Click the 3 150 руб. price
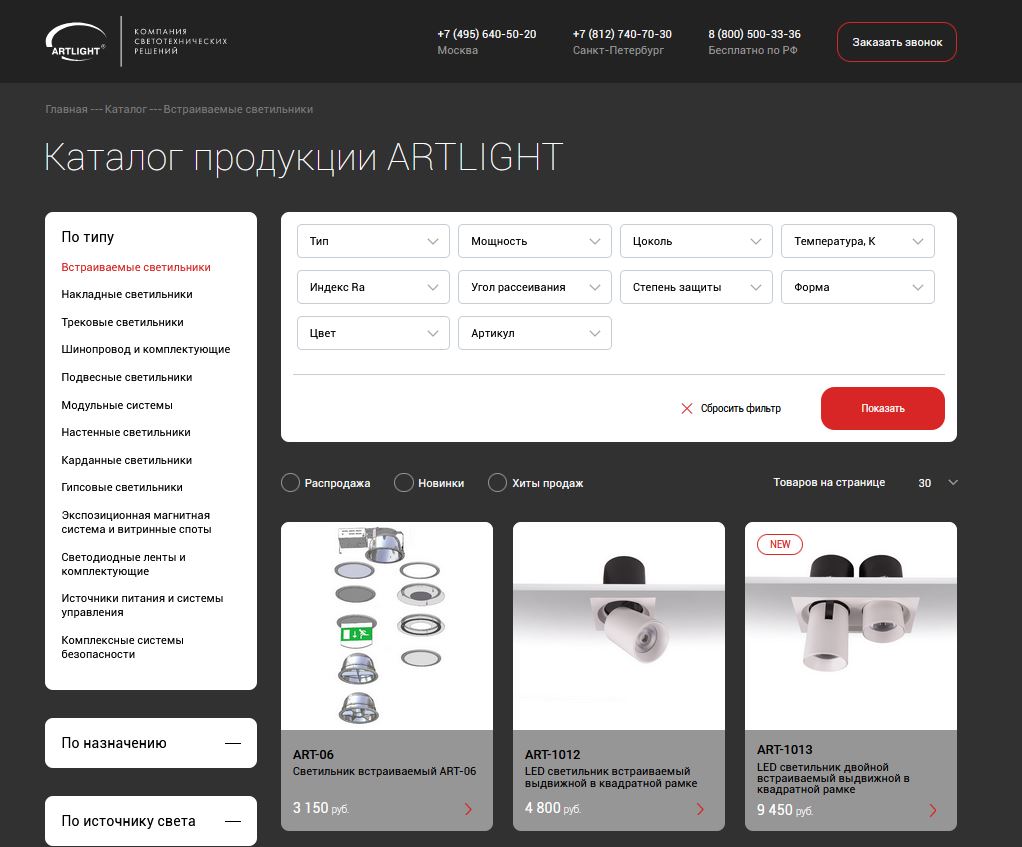Screen dimensions: 1022x847 [321, 808]
